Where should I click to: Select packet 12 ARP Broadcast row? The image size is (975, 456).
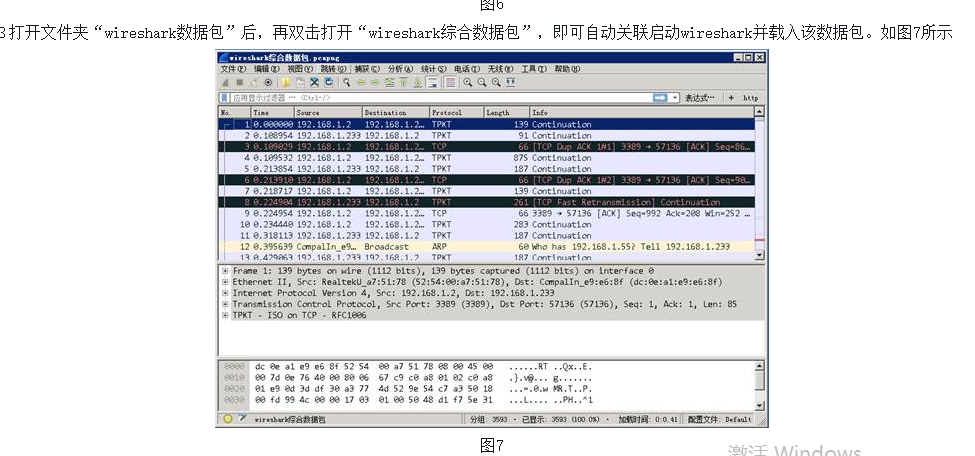(487, 247)
